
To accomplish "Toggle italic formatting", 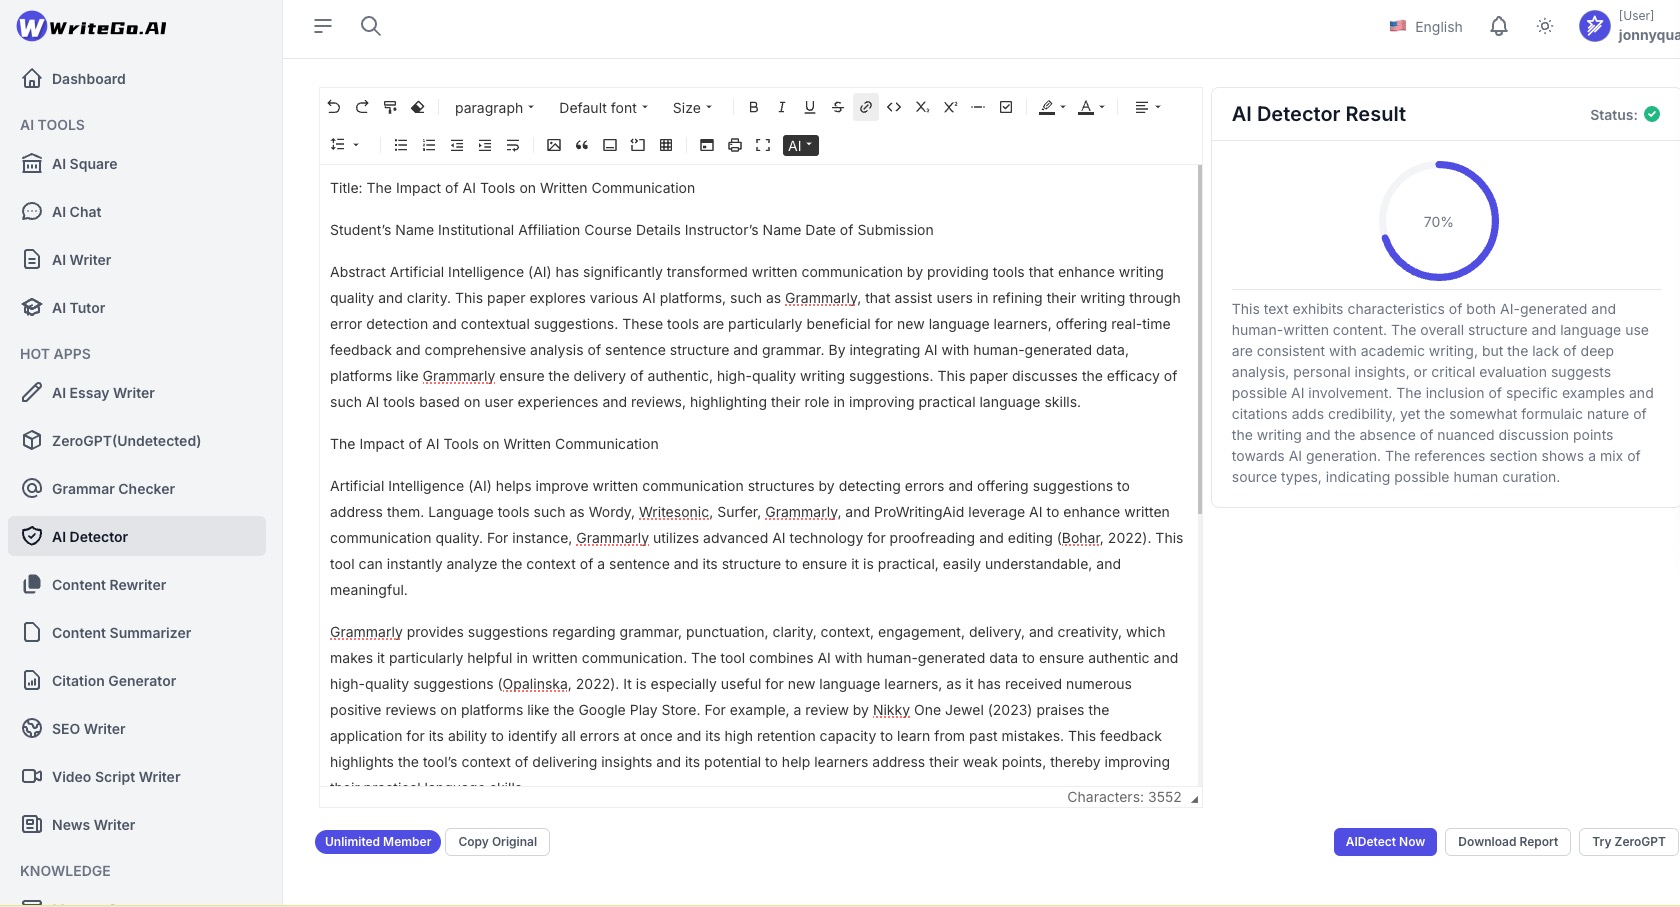I will (782, 107).
